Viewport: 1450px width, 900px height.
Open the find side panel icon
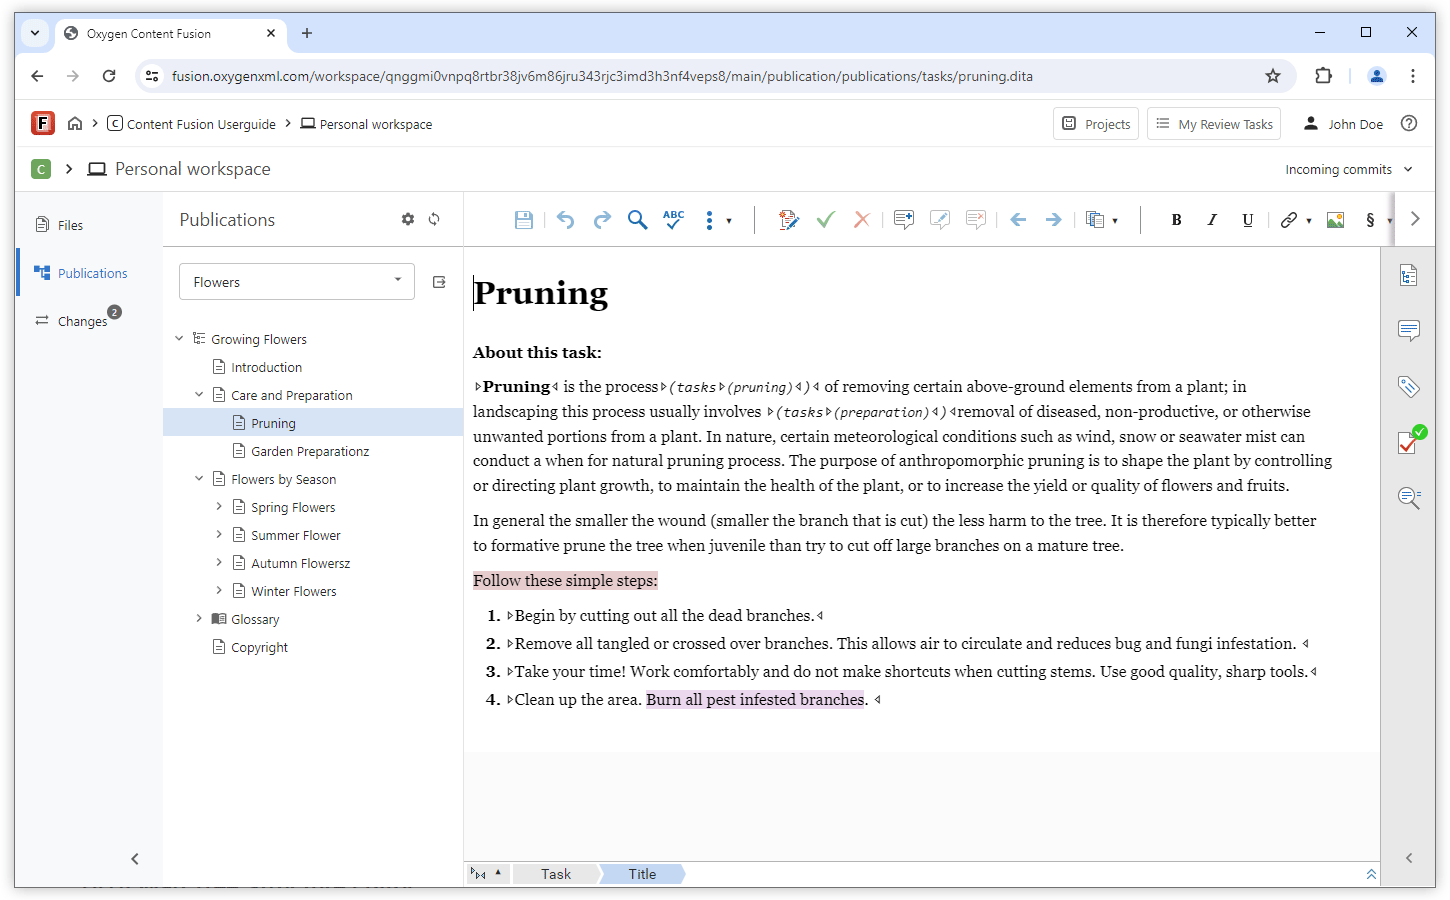(x=1409, y=497)
